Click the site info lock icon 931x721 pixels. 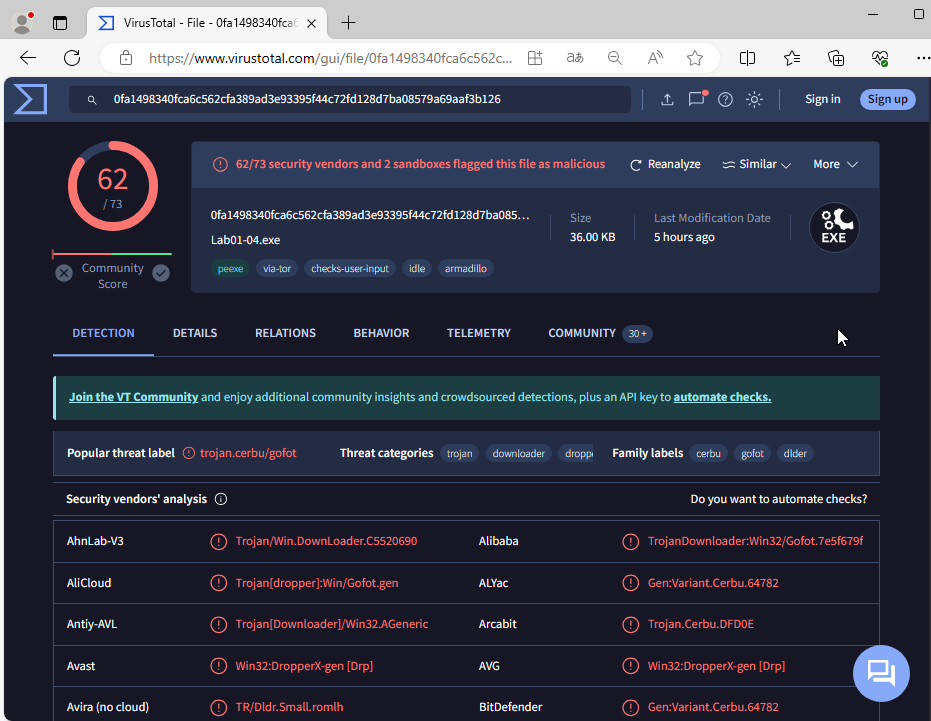[126, 58]
